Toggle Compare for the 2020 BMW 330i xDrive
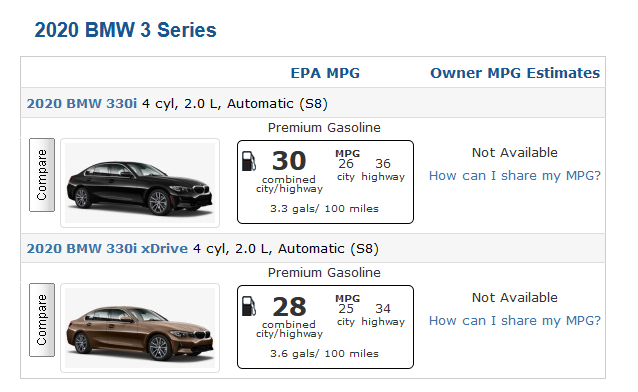 [42, 320]
